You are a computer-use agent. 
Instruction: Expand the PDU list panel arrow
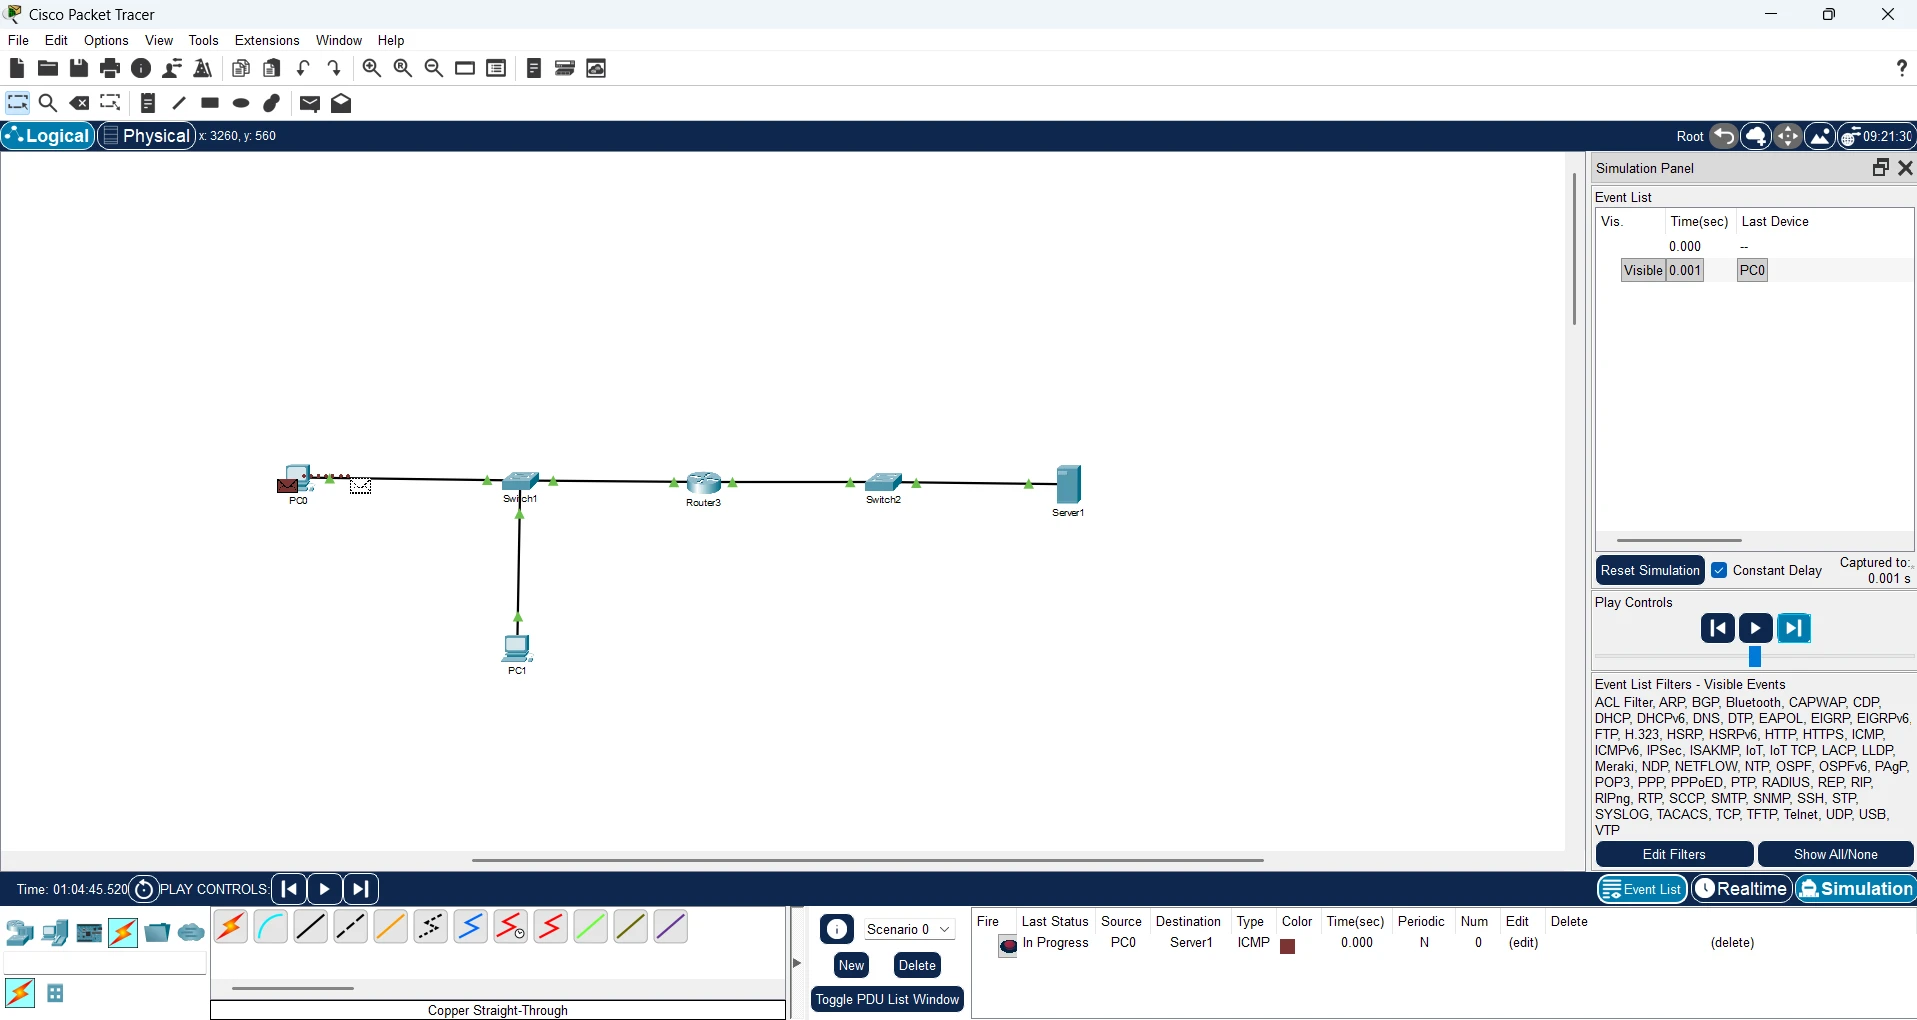(797, 963)
